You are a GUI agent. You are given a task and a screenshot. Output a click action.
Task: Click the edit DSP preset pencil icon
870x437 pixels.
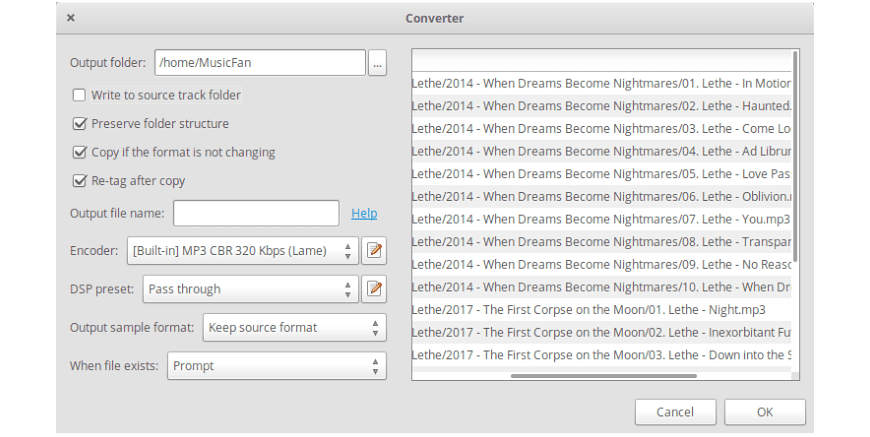coord(374,289)
